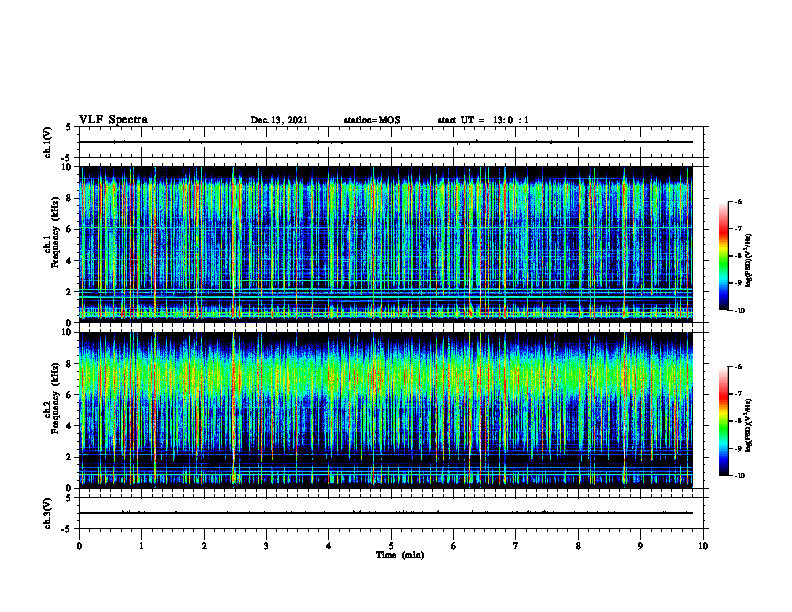Click time axis tick label "3"
792x612 pixels.
(x=266, y=546)
